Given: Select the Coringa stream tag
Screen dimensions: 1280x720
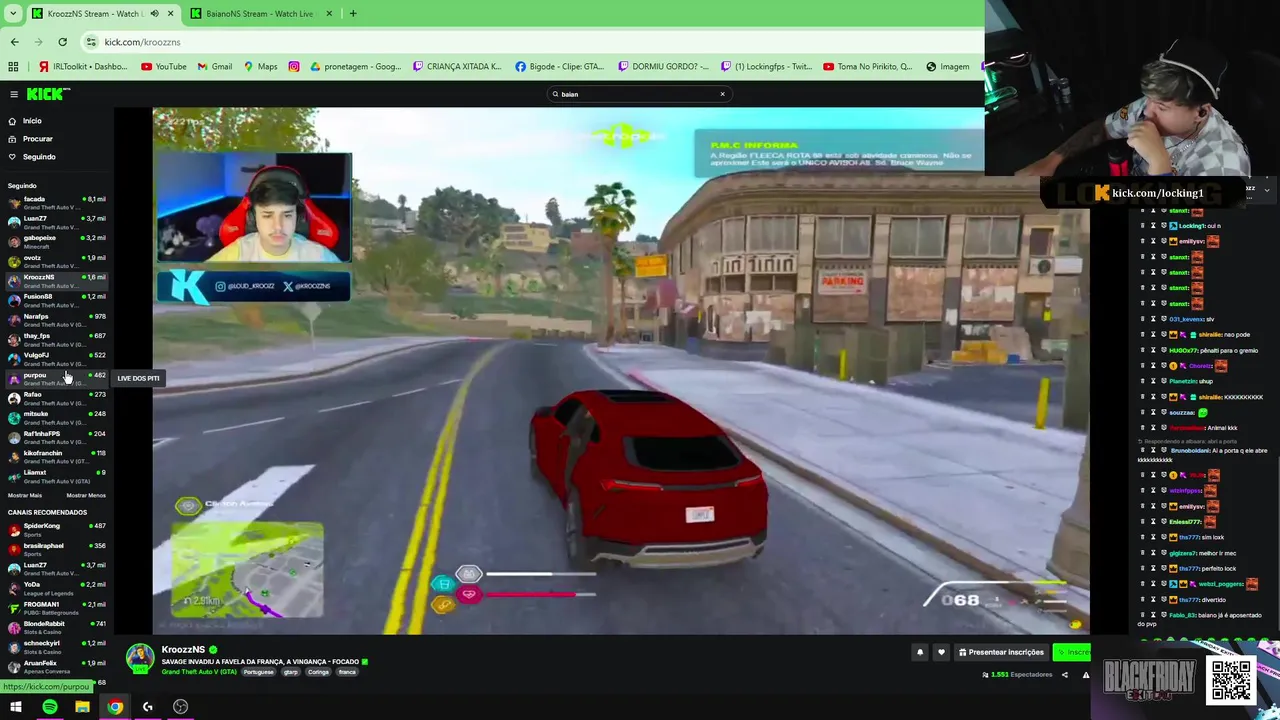Looking at the screenshot, I should [x=318, y=672].
